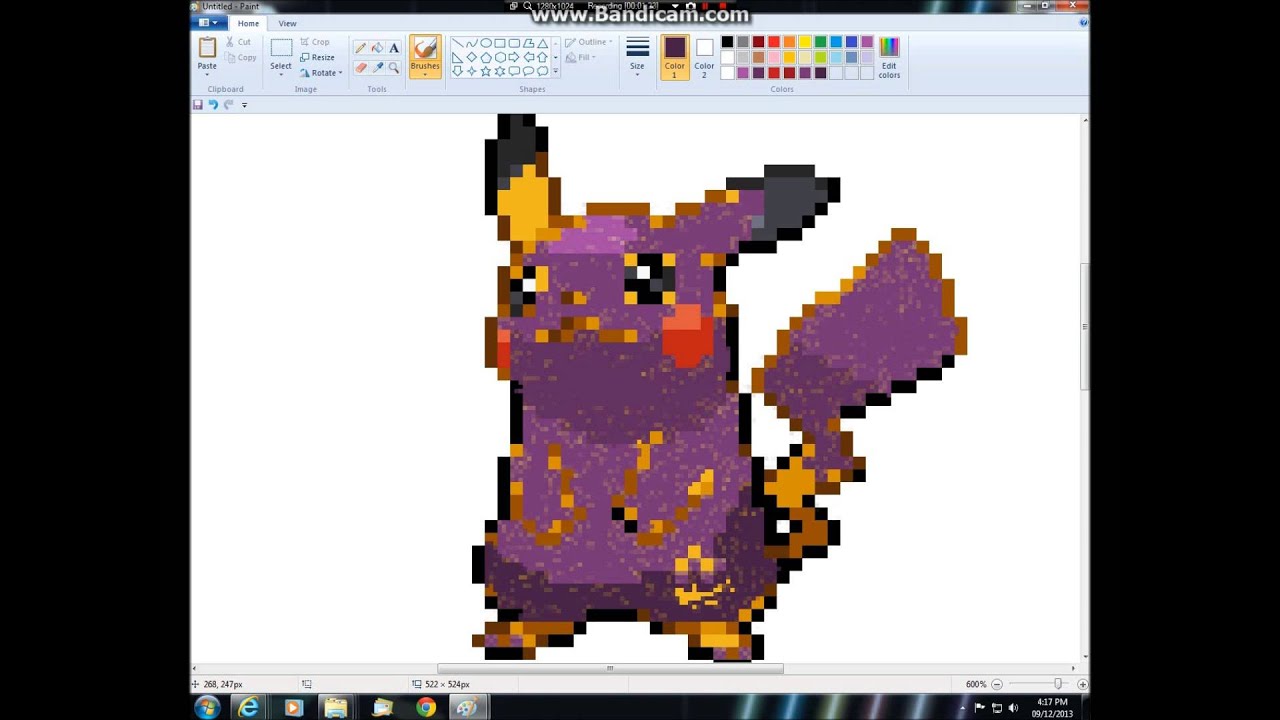Choose the Line shape
Viewport: 1280px width, 720px height.
click(457, 43)
